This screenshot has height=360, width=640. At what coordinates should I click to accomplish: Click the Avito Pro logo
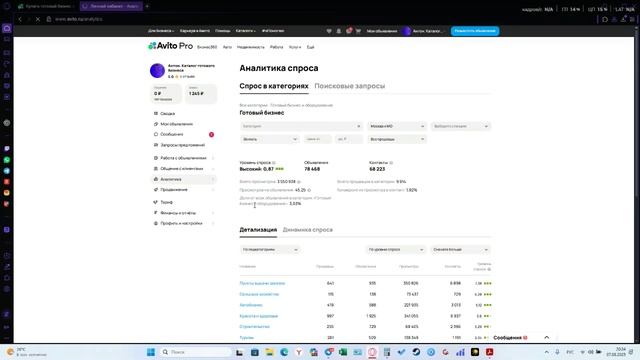coord(170,46)
